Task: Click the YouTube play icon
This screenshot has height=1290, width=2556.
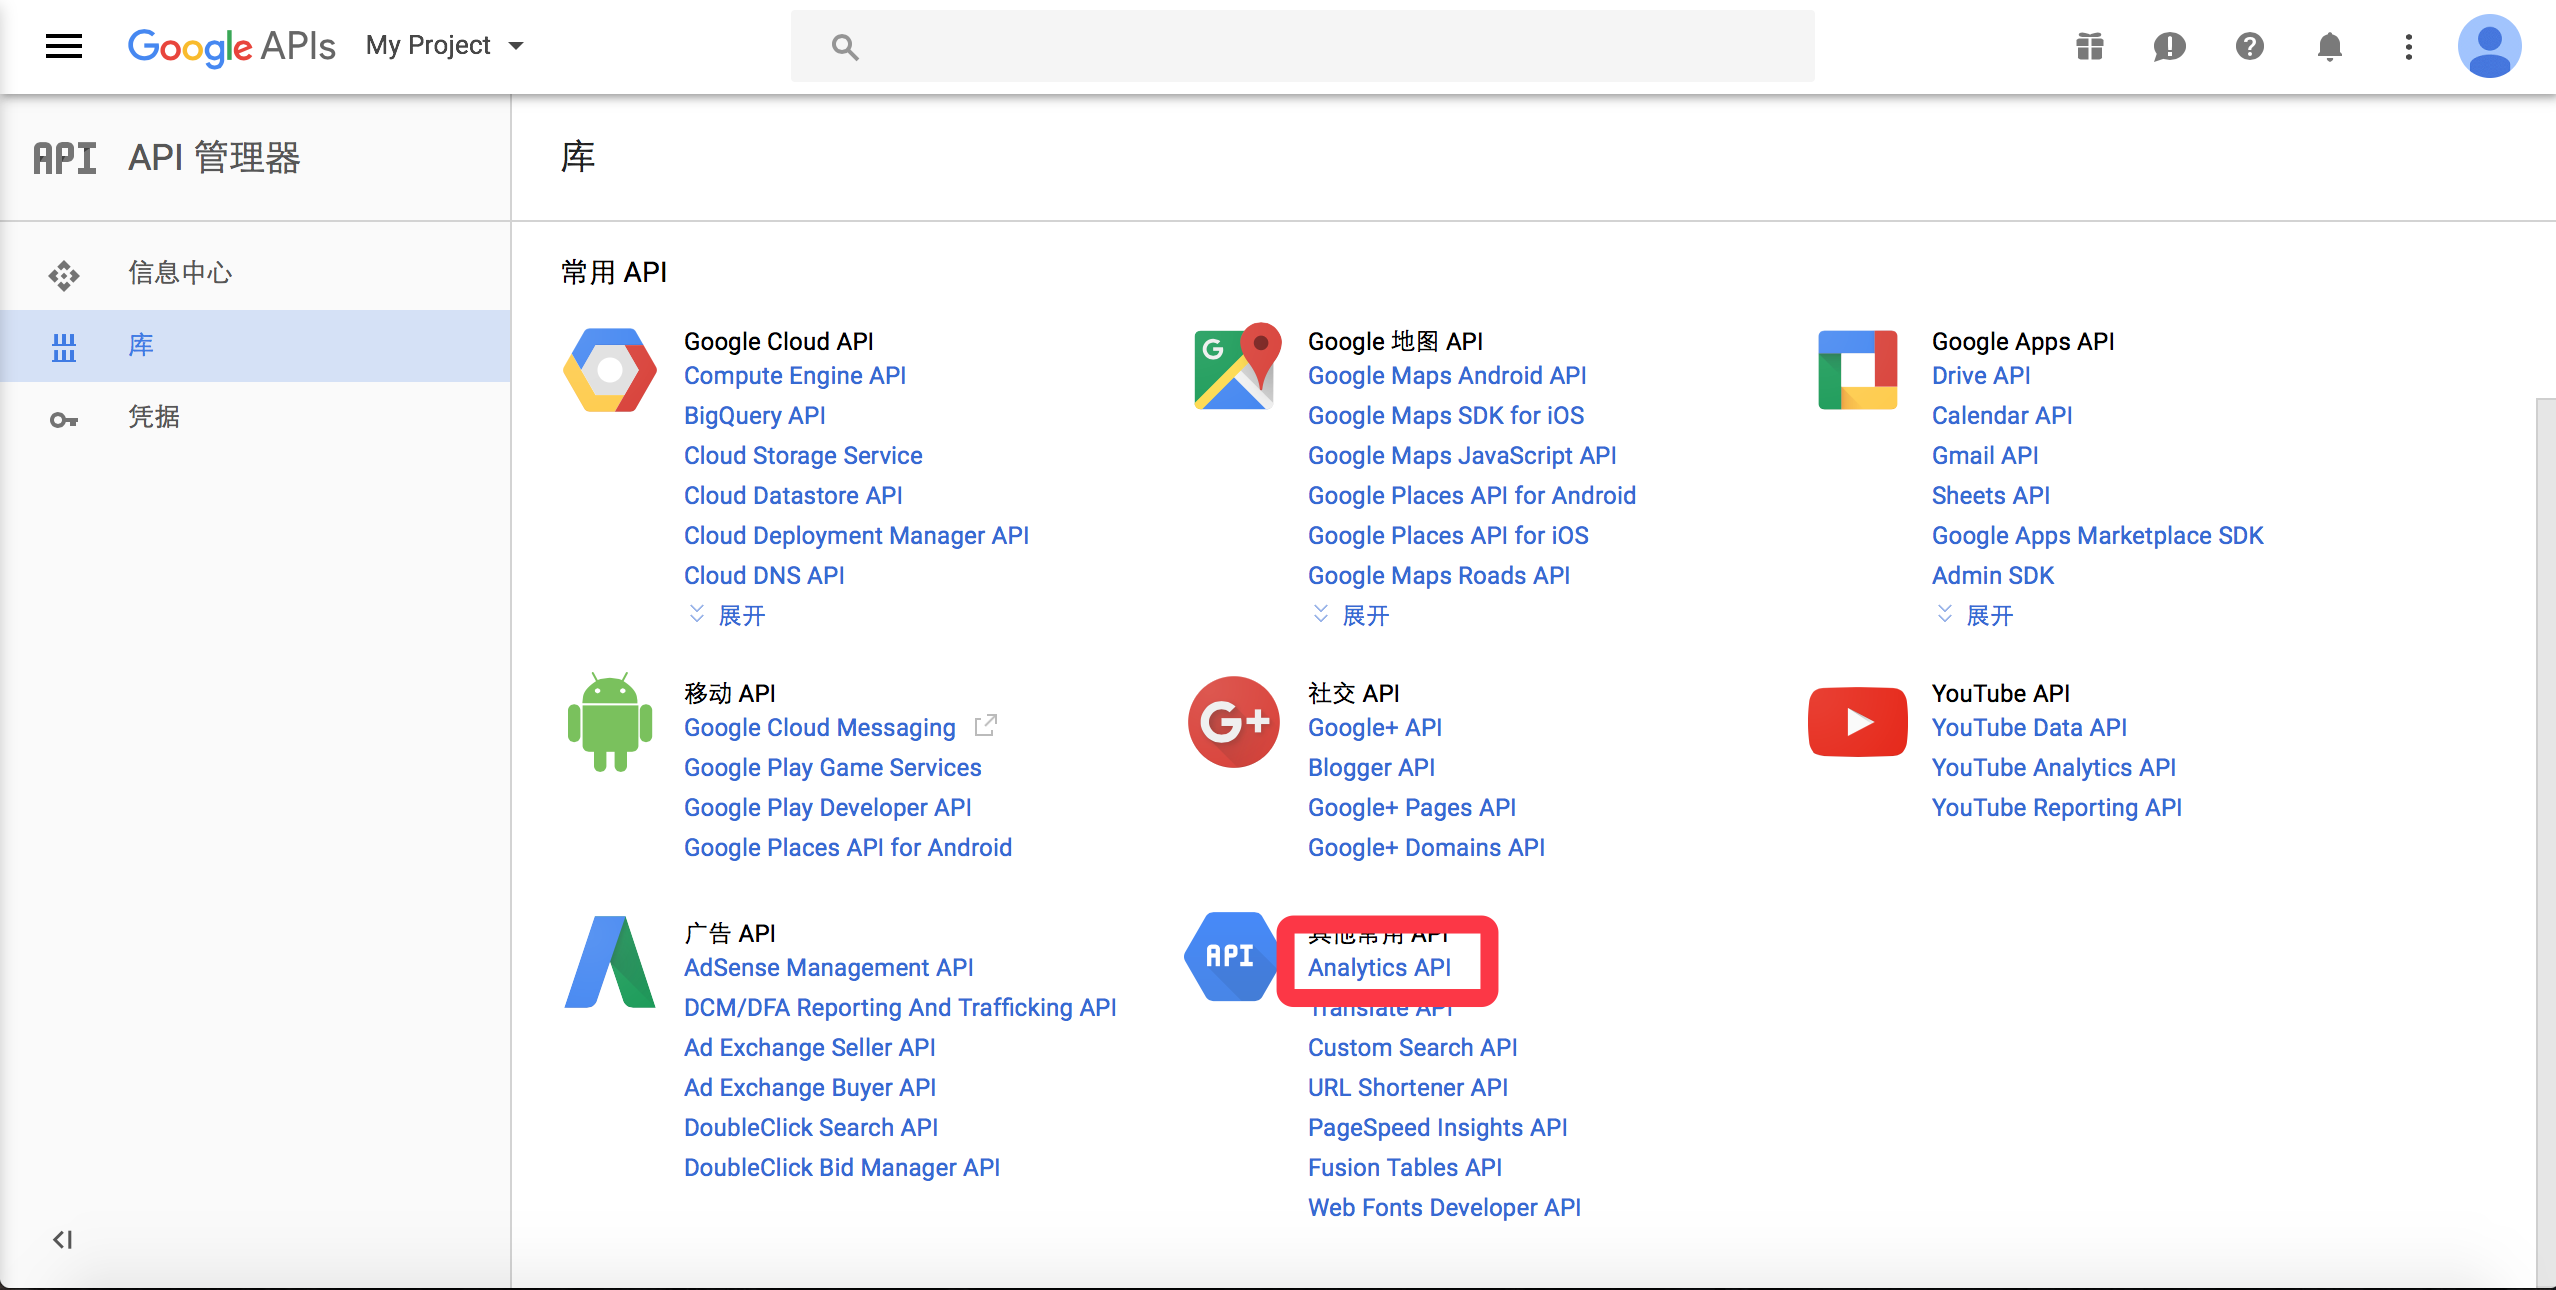Action: tap(1858, 722)
